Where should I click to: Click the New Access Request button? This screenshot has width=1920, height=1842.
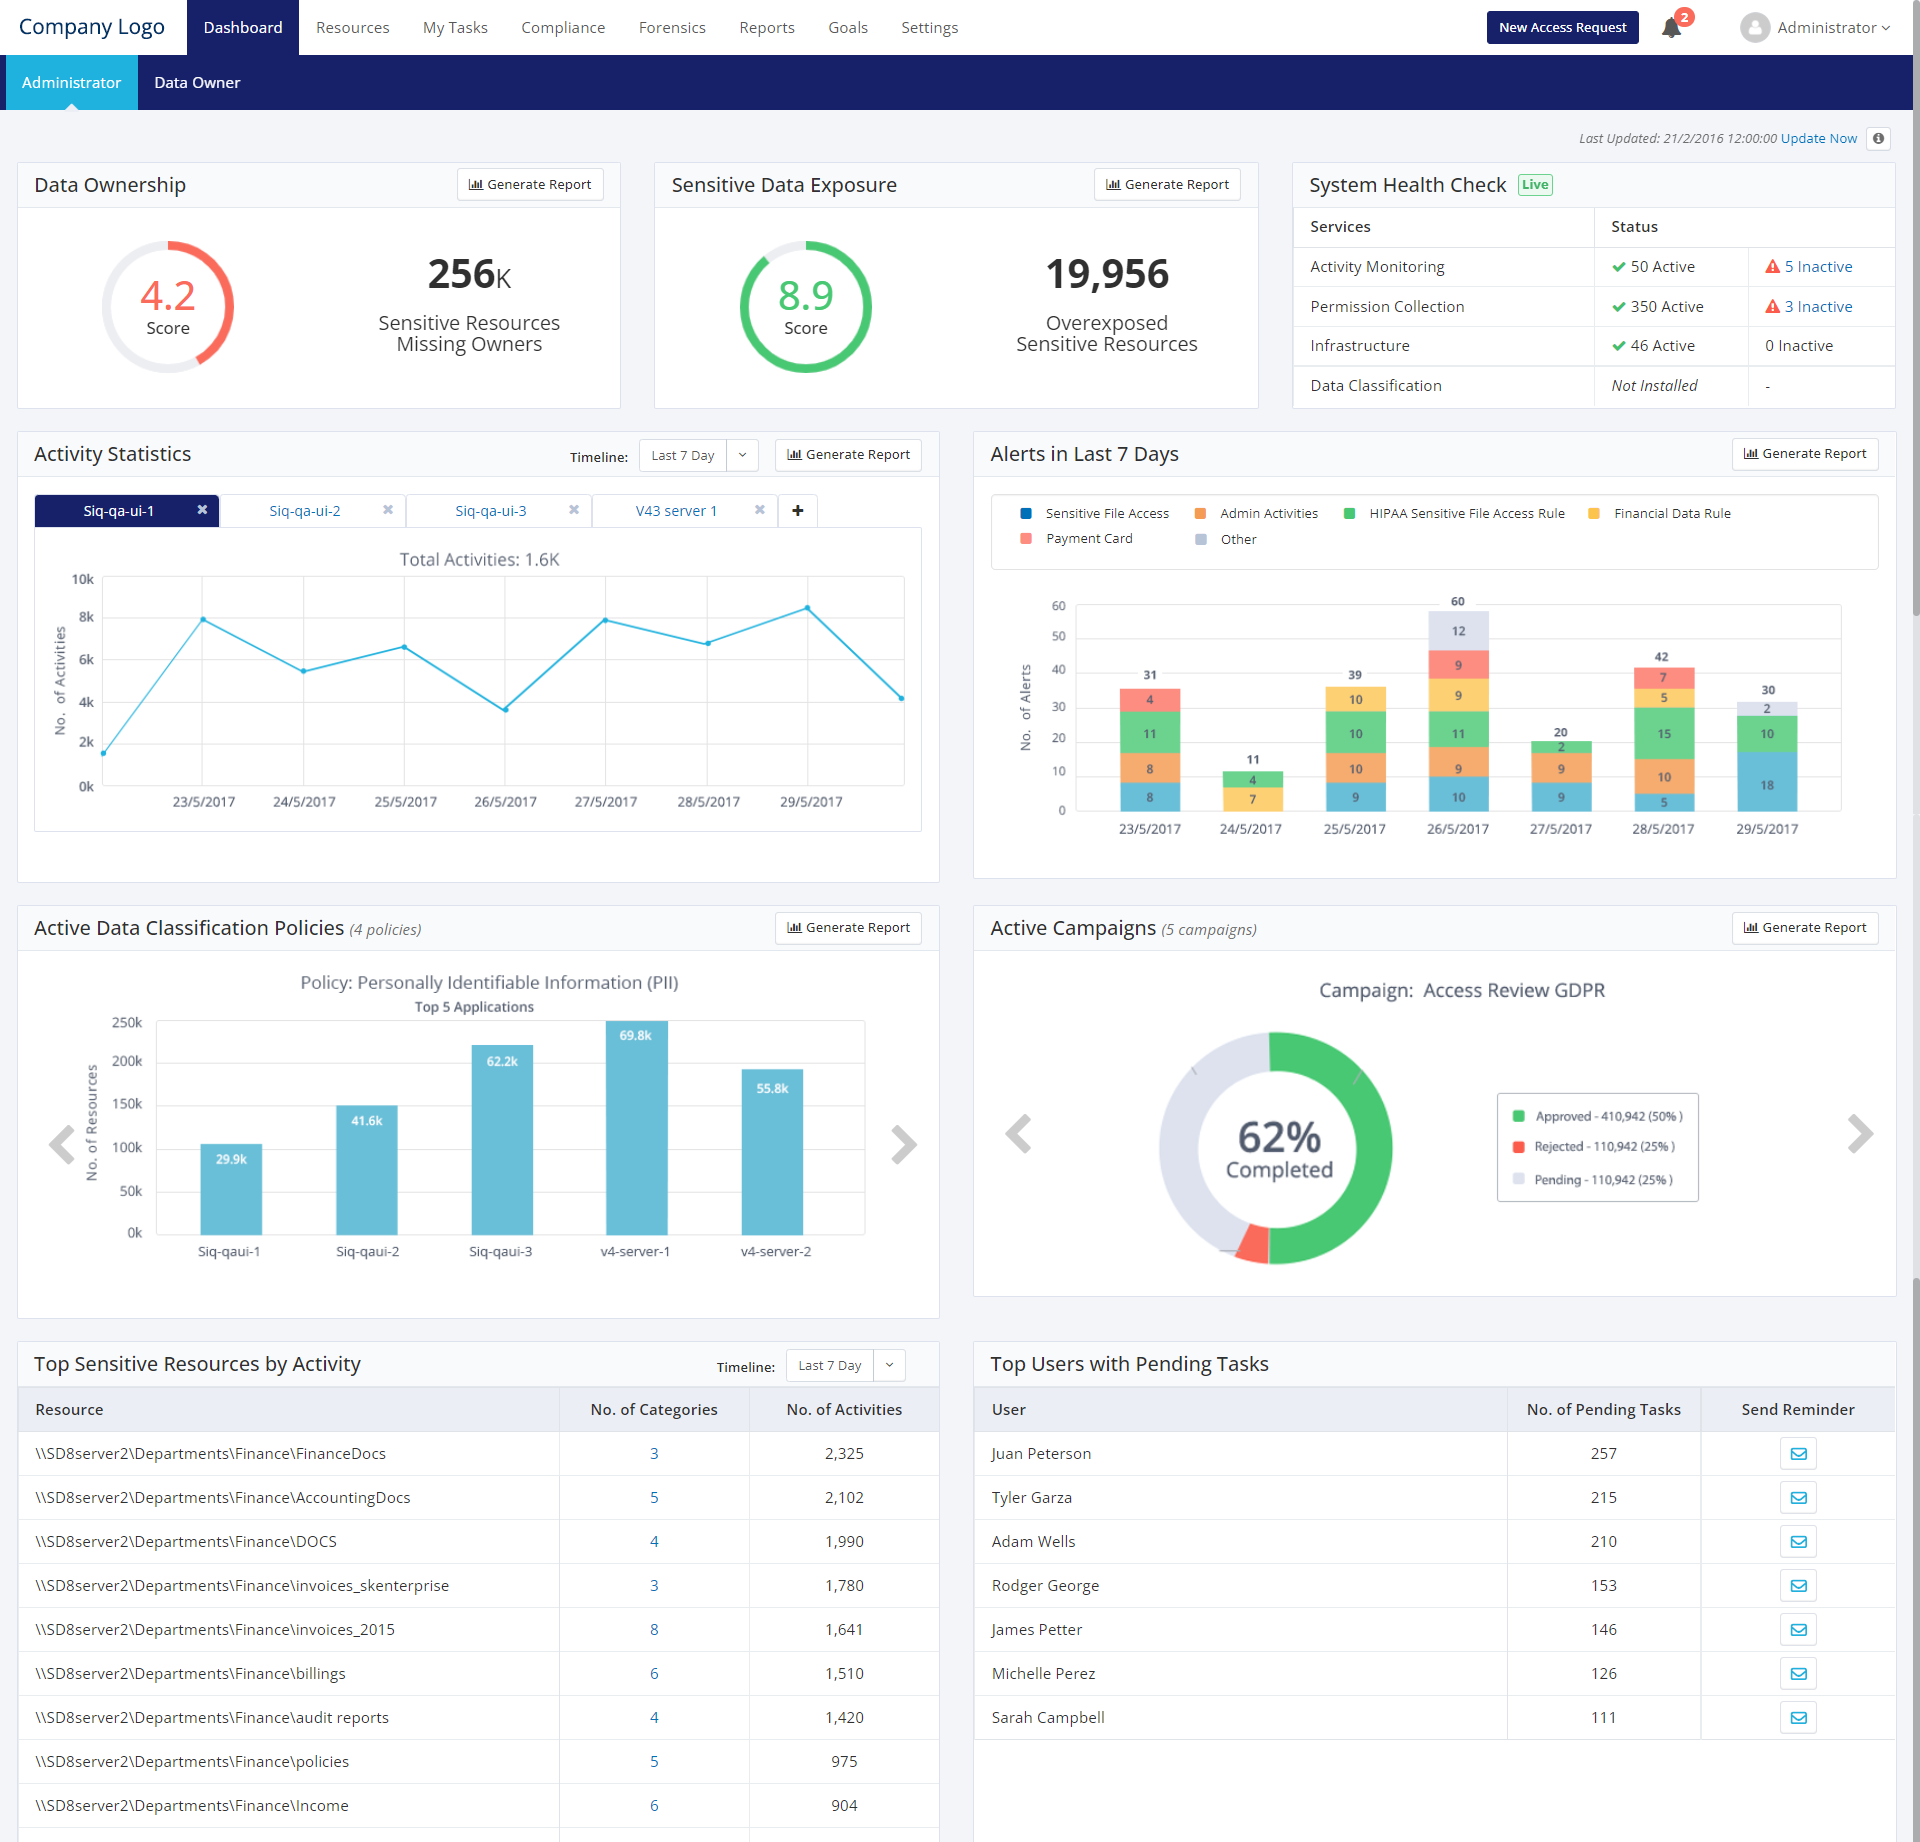coord(1562,28)
